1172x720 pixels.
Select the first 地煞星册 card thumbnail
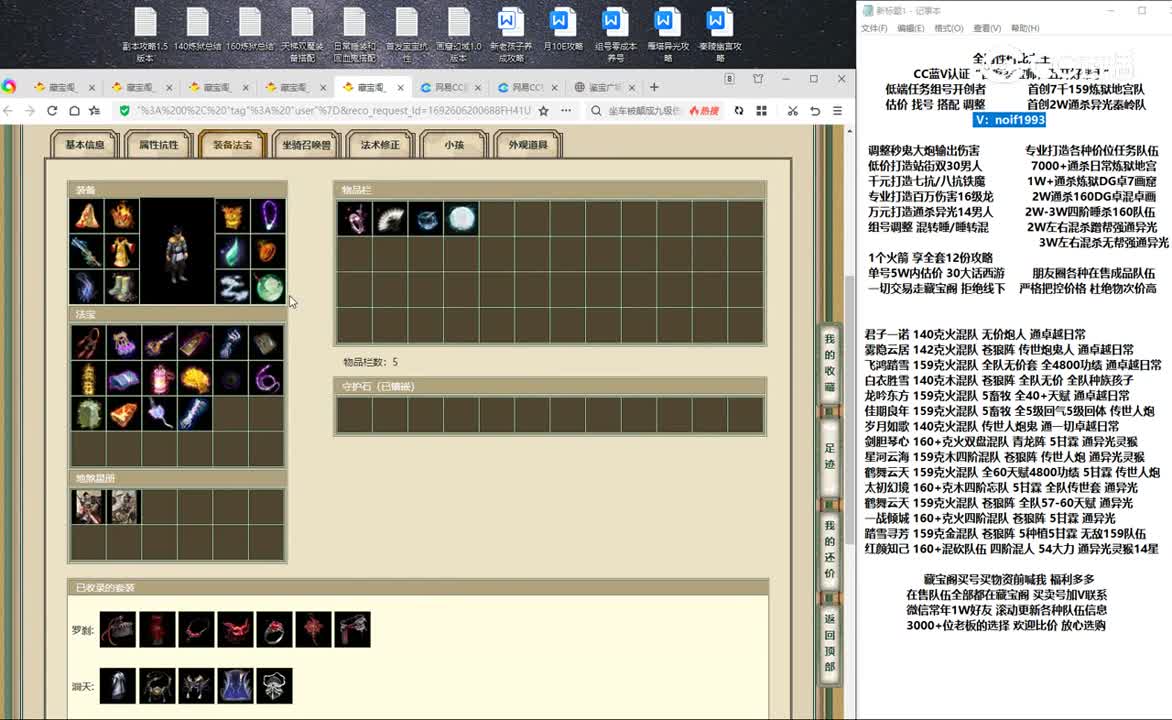coord(88,507)
